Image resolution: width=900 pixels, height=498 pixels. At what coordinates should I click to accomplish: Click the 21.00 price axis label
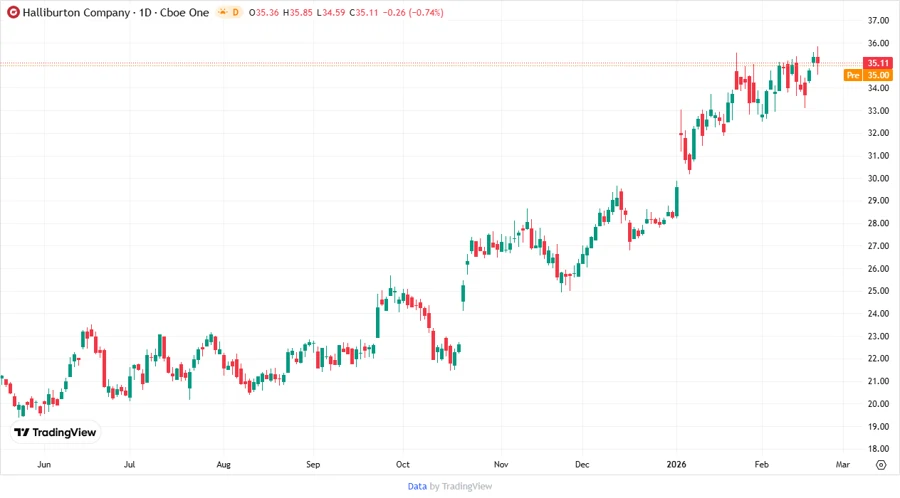(x=878, y=381)
